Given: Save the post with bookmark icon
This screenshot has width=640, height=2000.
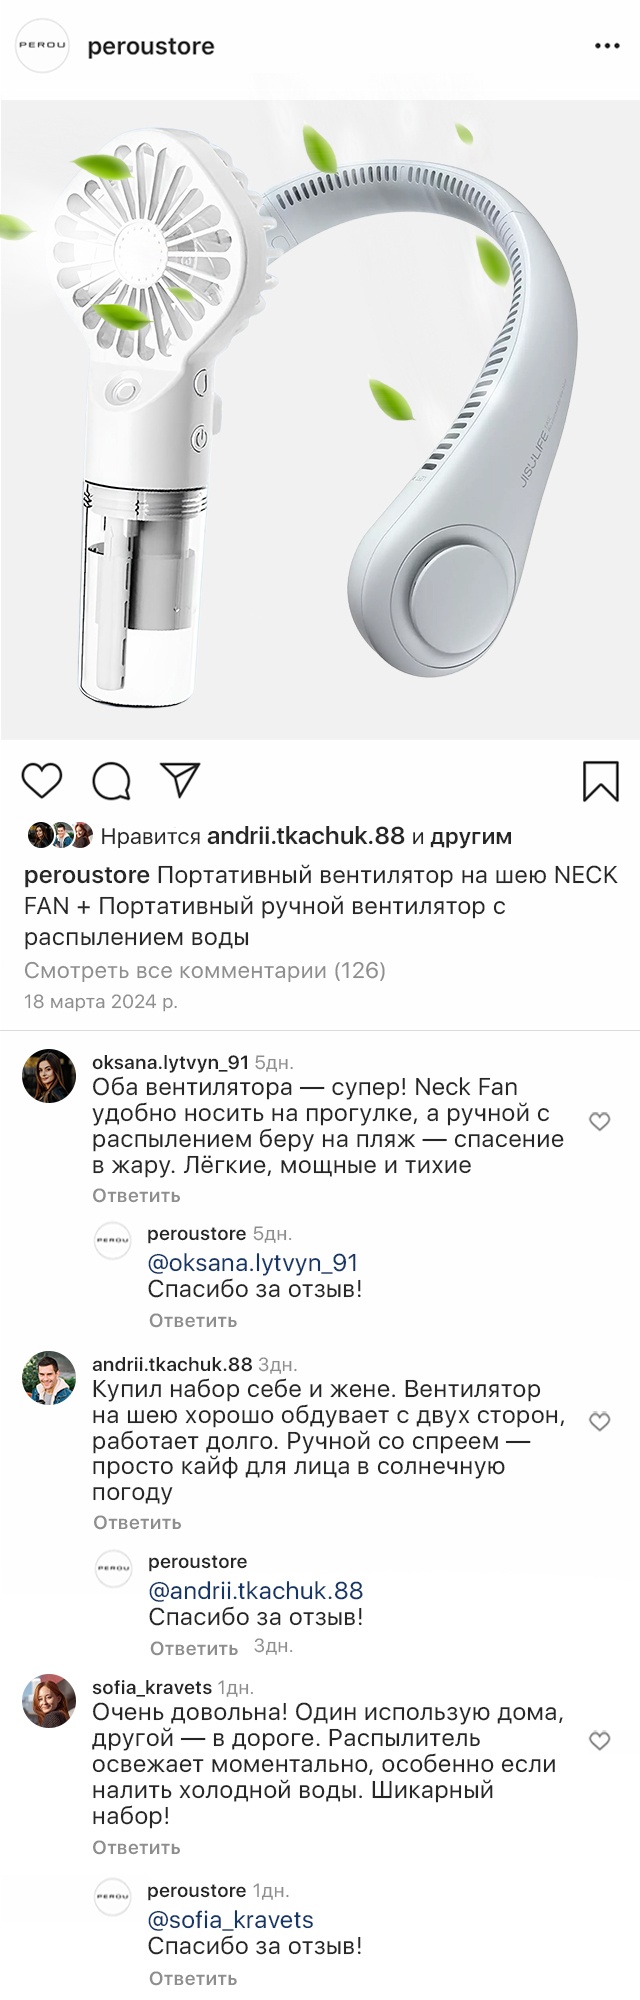Looking at the screenshot, I should click(x=600, y=781).
